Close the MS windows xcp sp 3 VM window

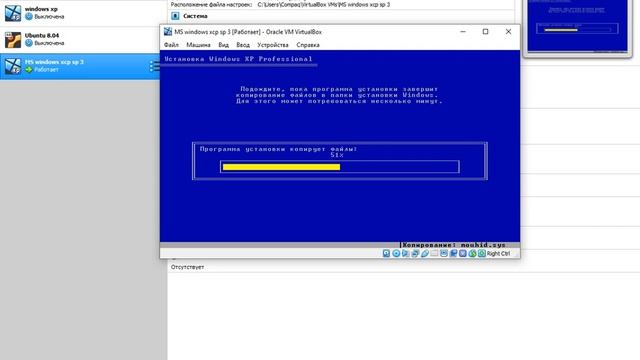(x=508, y=31)
